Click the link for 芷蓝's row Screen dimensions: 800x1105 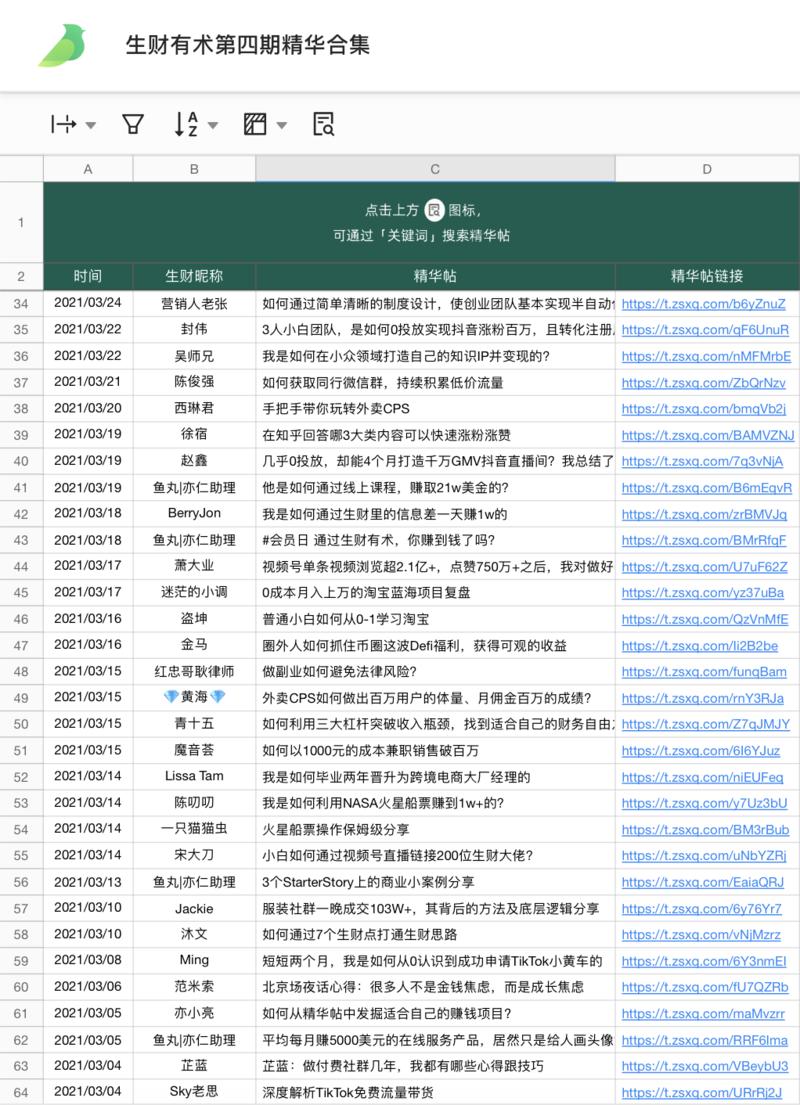click(706, 1066)
